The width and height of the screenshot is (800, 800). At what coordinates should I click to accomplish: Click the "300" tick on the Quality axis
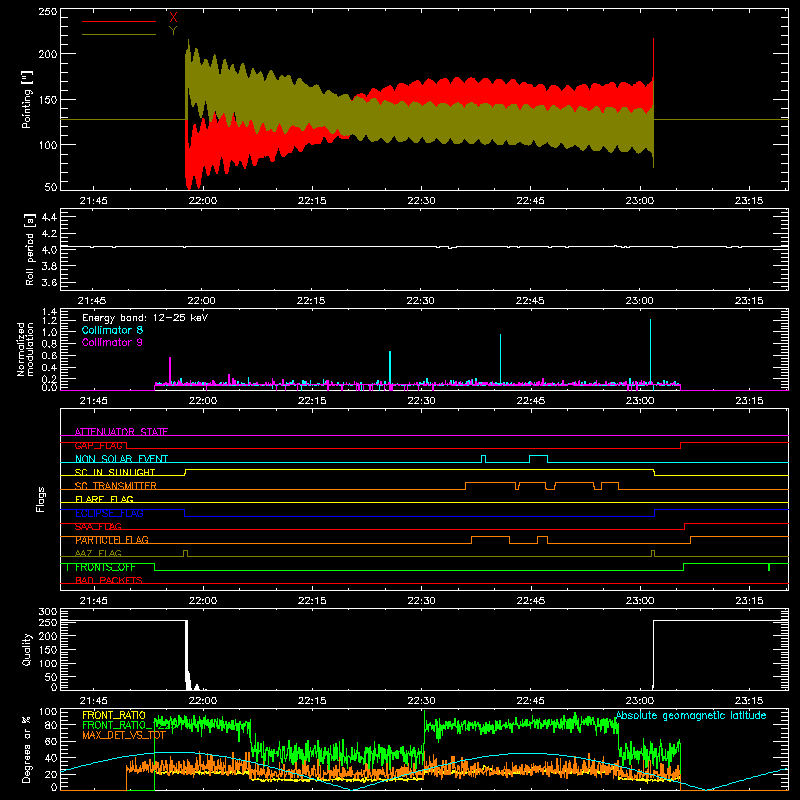pos(47,612)
